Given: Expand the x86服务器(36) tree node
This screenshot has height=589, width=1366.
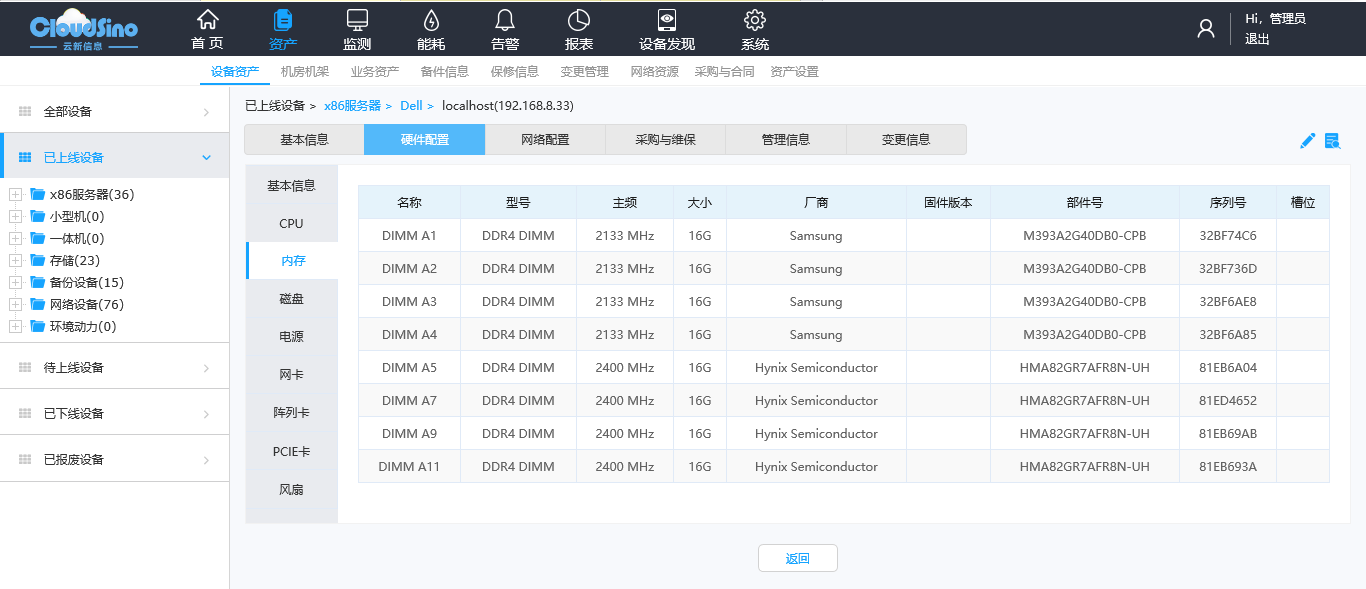Looking at the screenshot, I should point(15,195).
